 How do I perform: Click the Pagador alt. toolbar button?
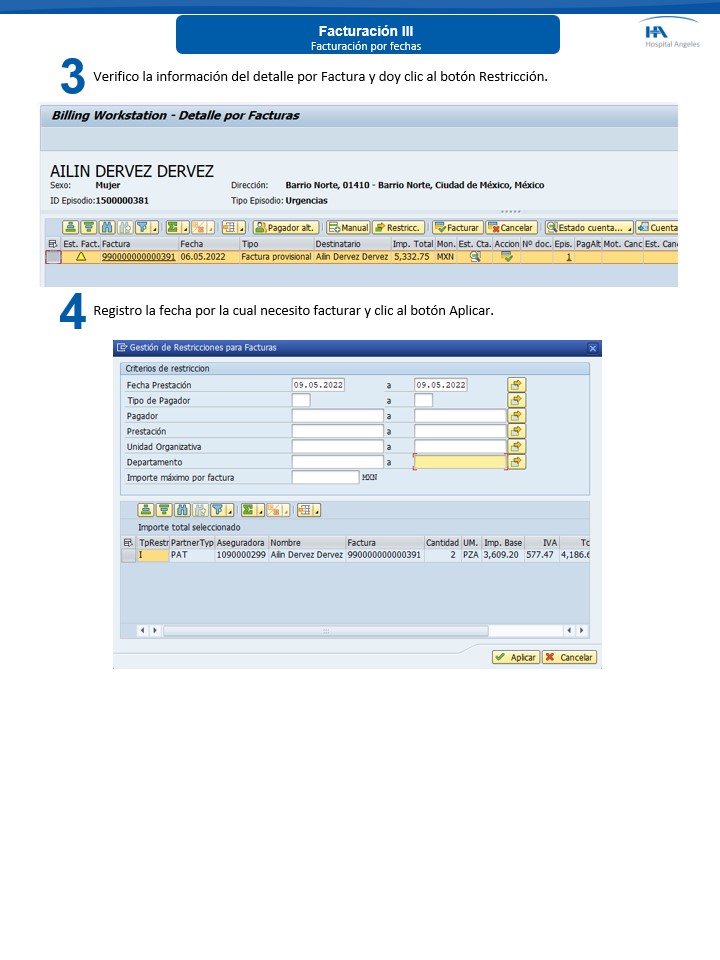click(286, 227)
